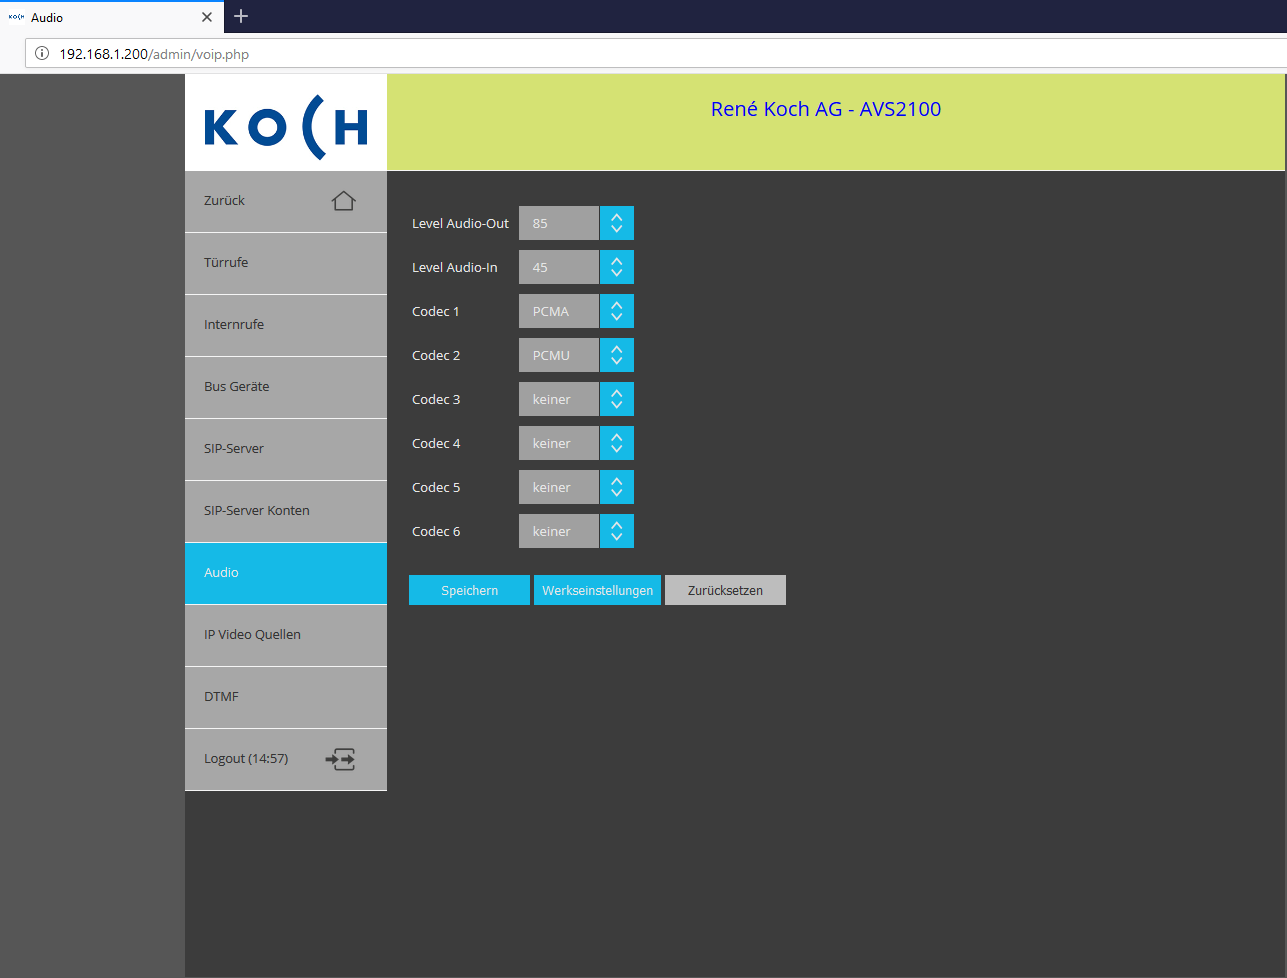Select the Audio sidebar item
The height and width of the screenshot is (978, 1287).
(x=286, y=573)
